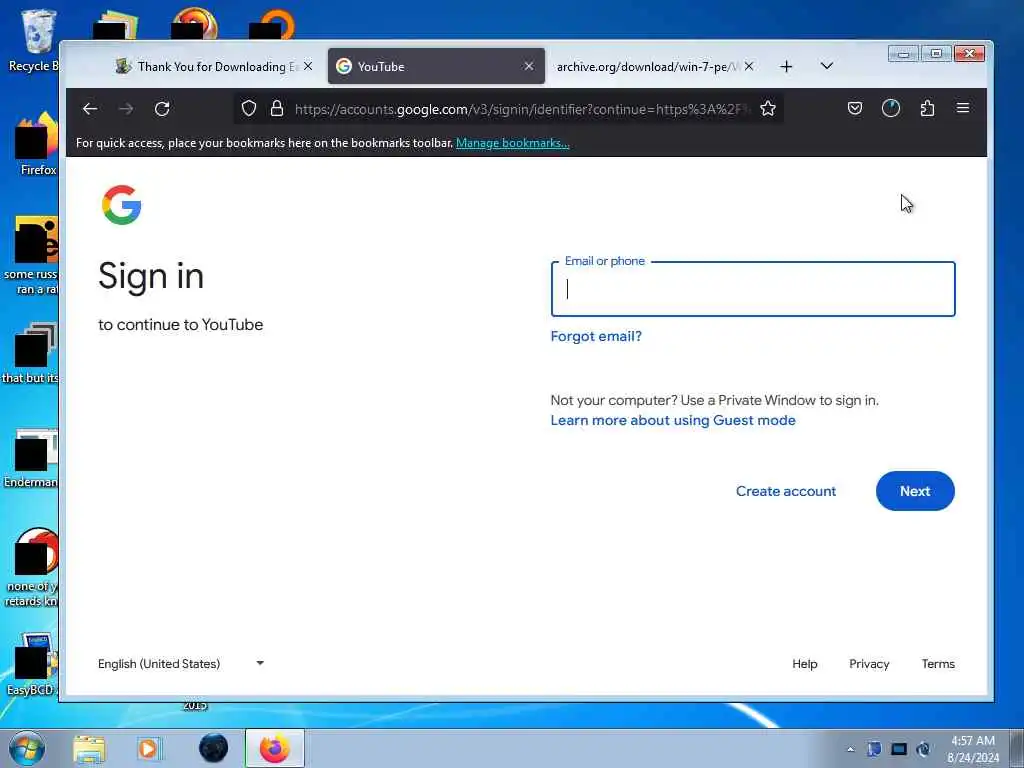Open the Help footer link
Viewport: 1024px width, 768px height.
805,664
